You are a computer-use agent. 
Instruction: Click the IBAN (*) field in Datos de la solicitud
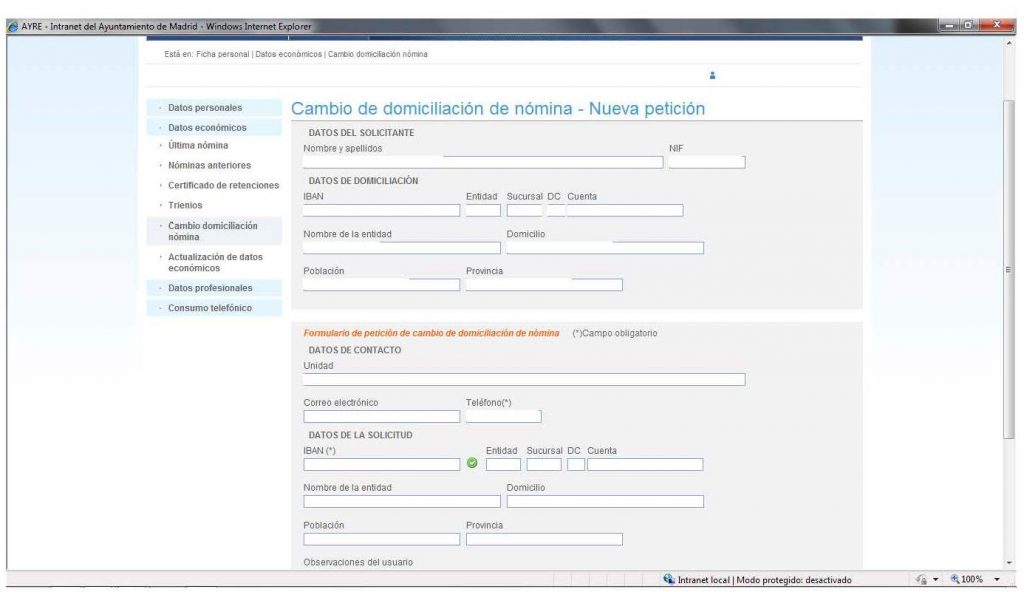pos(381,464)
